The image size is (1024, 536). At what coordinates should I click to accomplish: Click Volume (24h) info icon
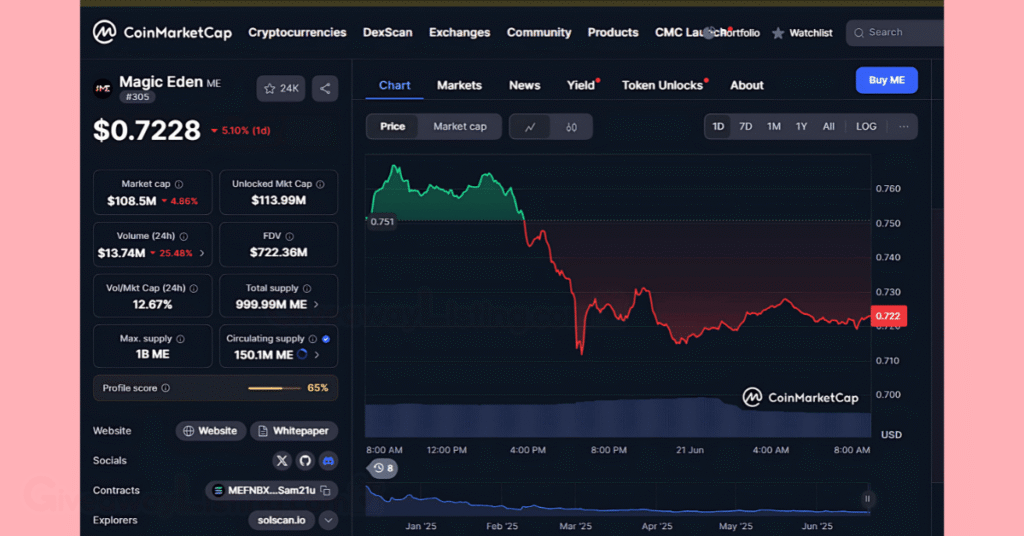point(184,236)
